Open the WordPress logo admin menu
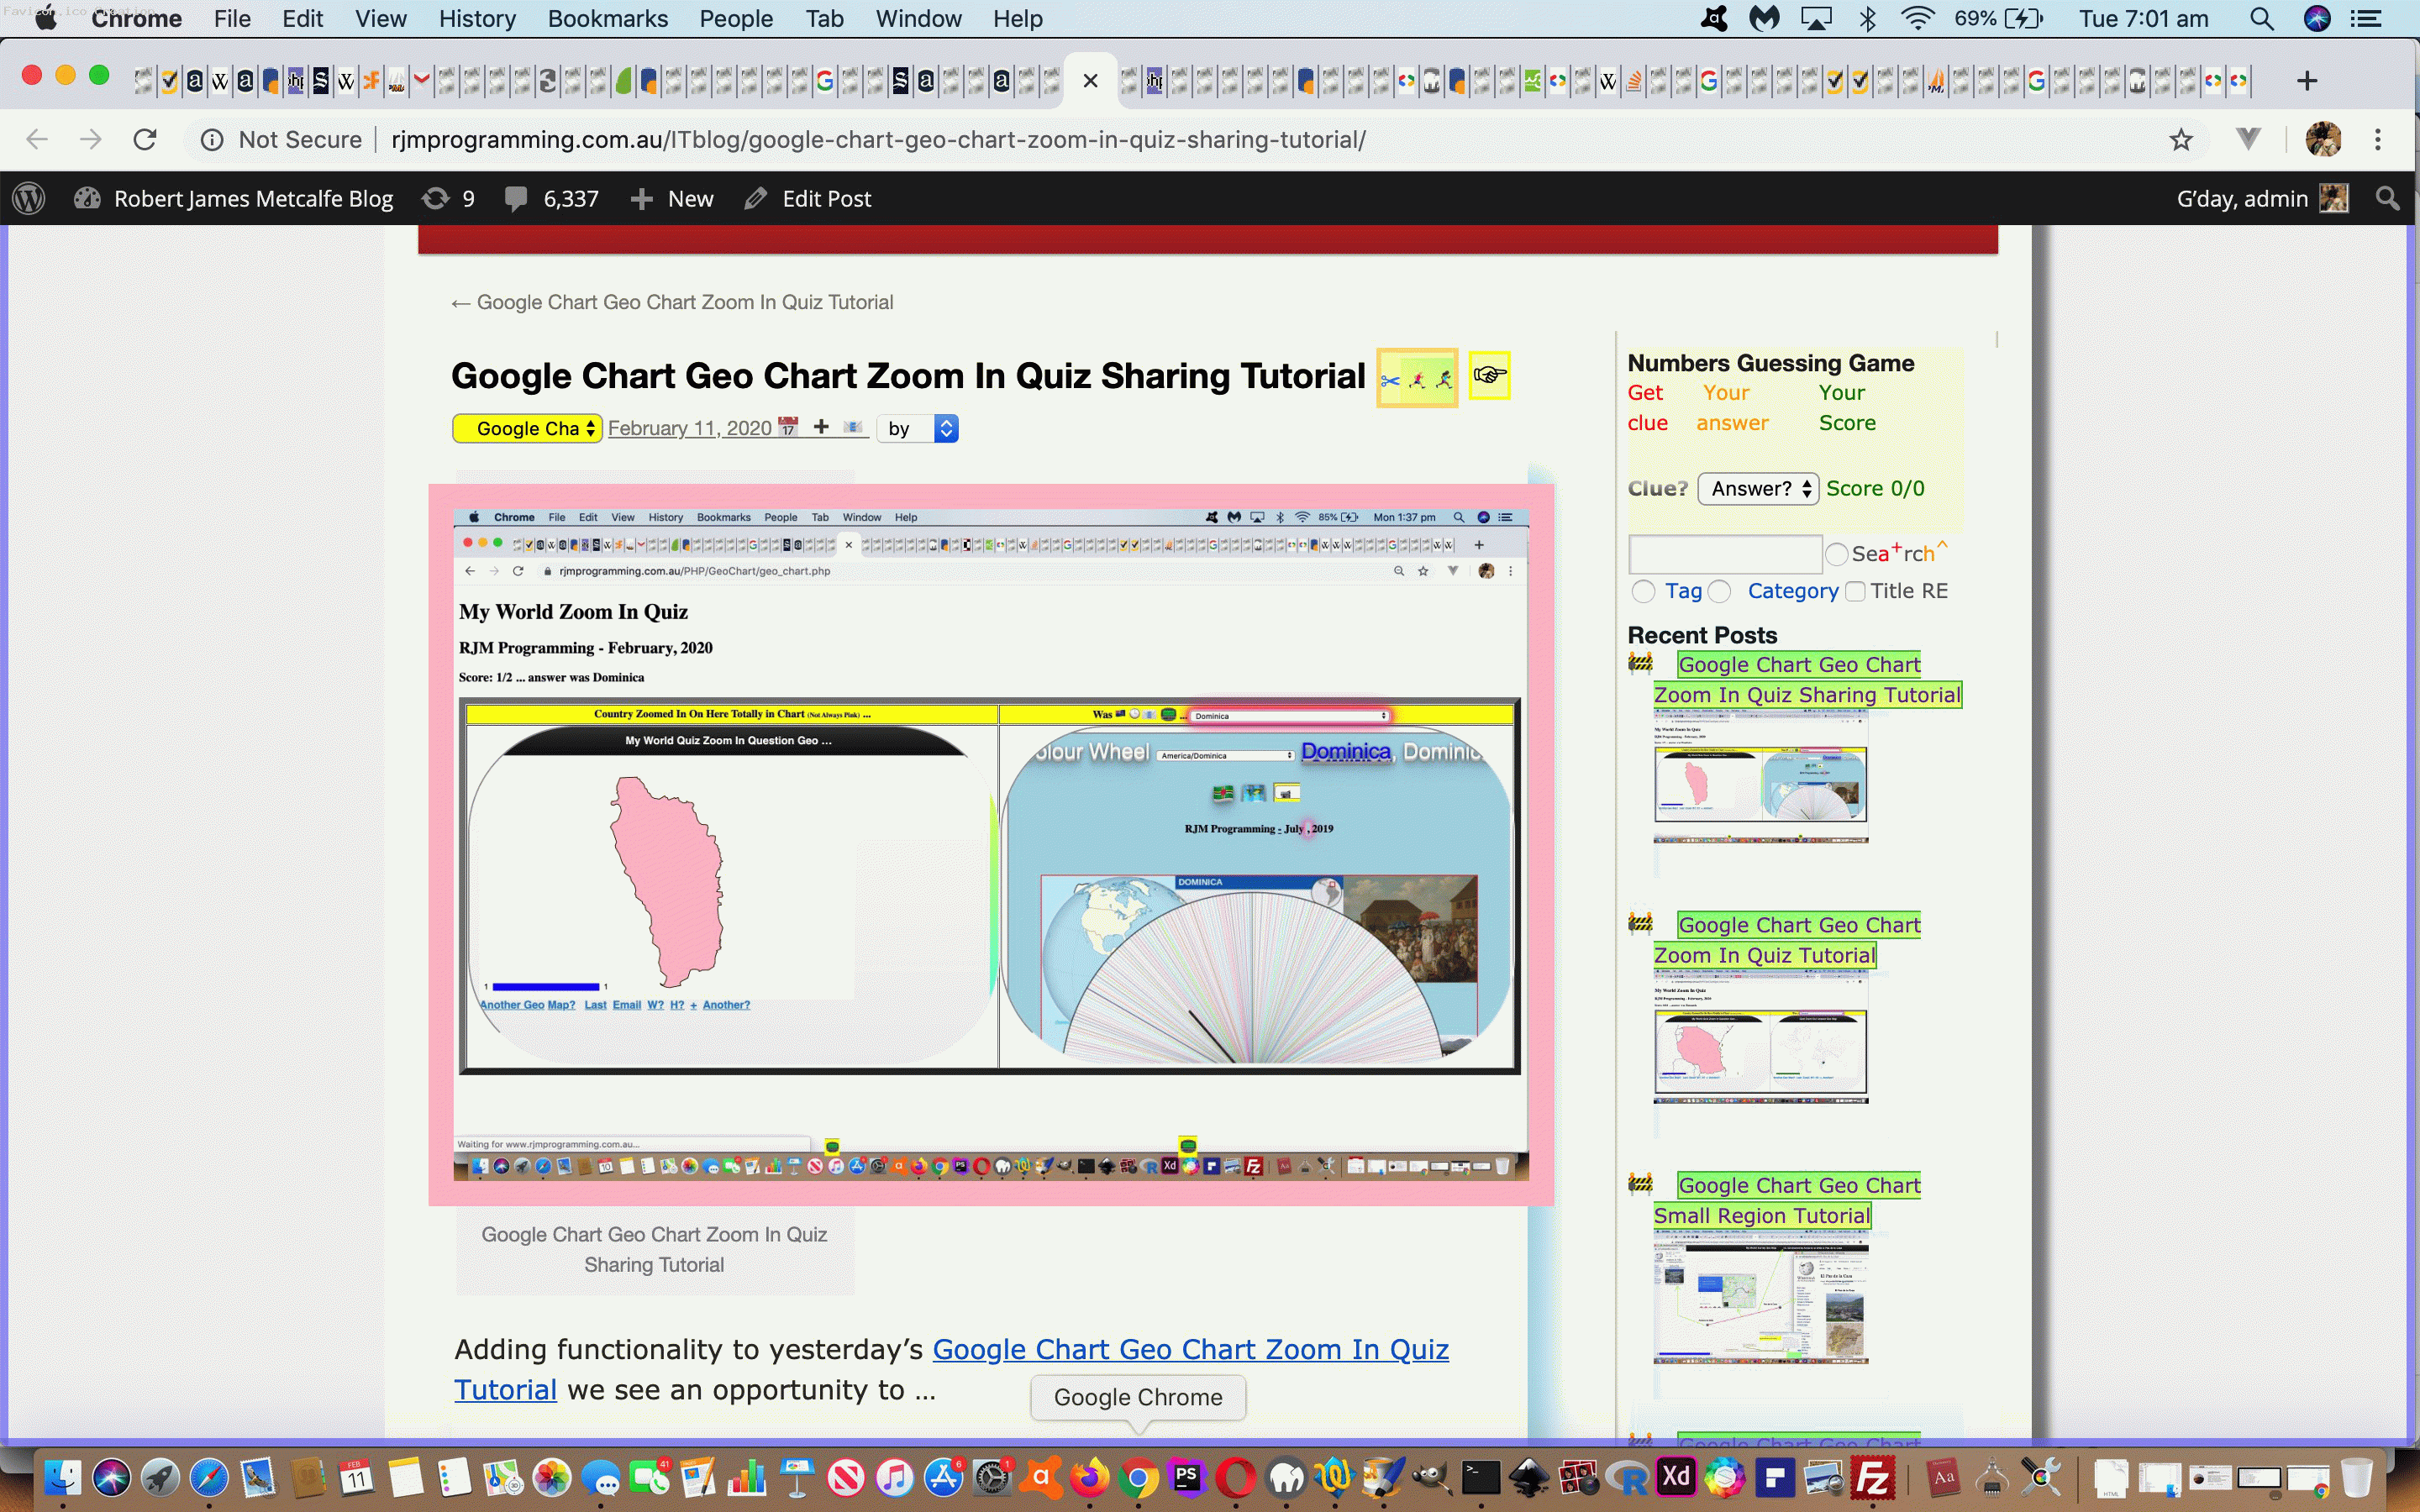The height and width of the screenshot is (1512, 2420). [x=29, y=199]
